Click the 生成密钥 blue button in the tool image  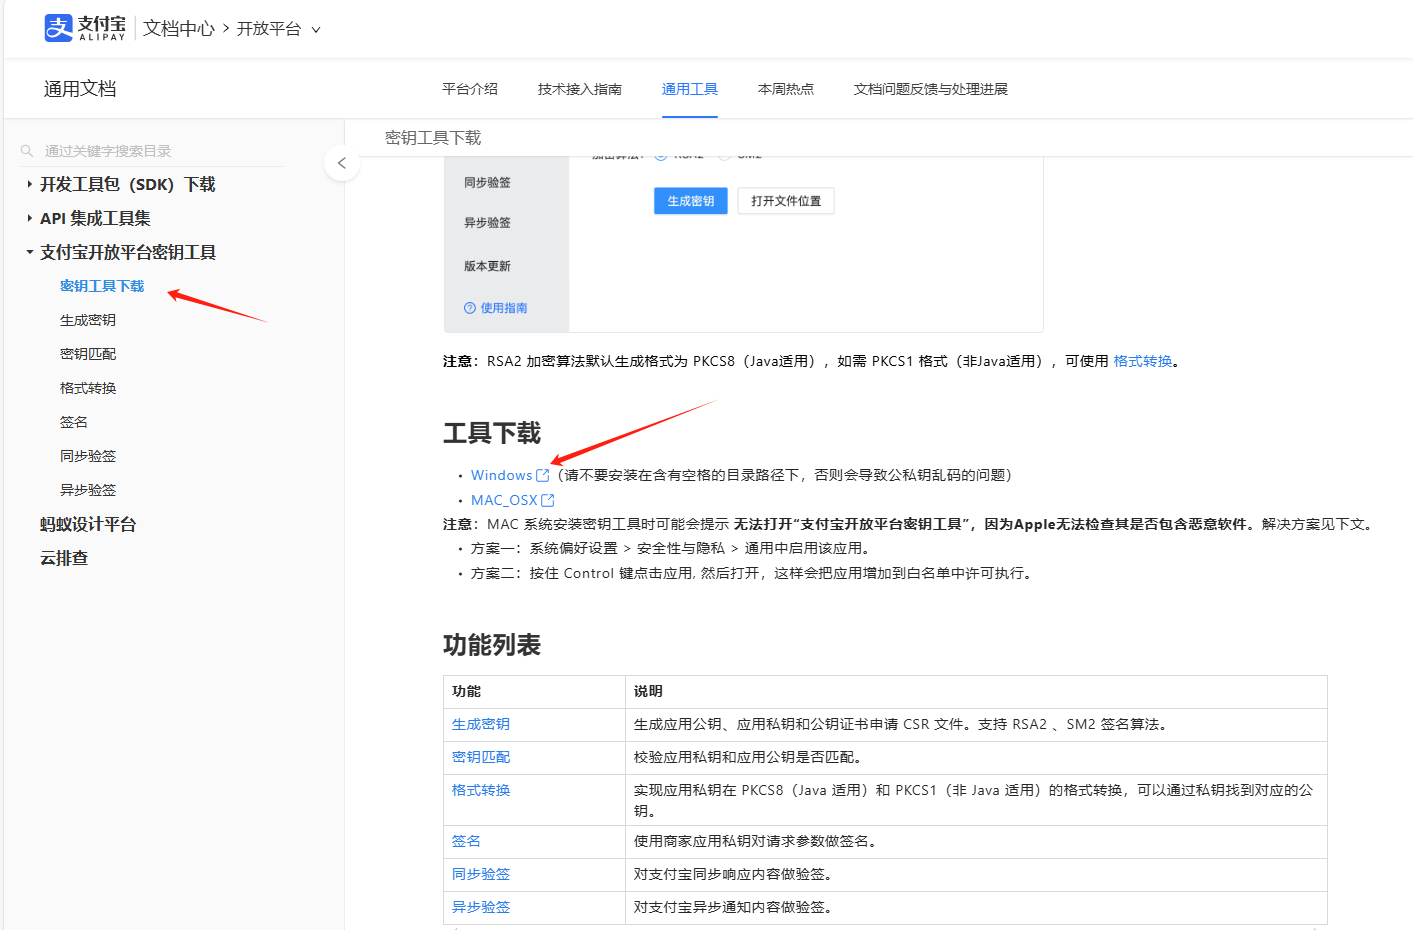point(691,201)
